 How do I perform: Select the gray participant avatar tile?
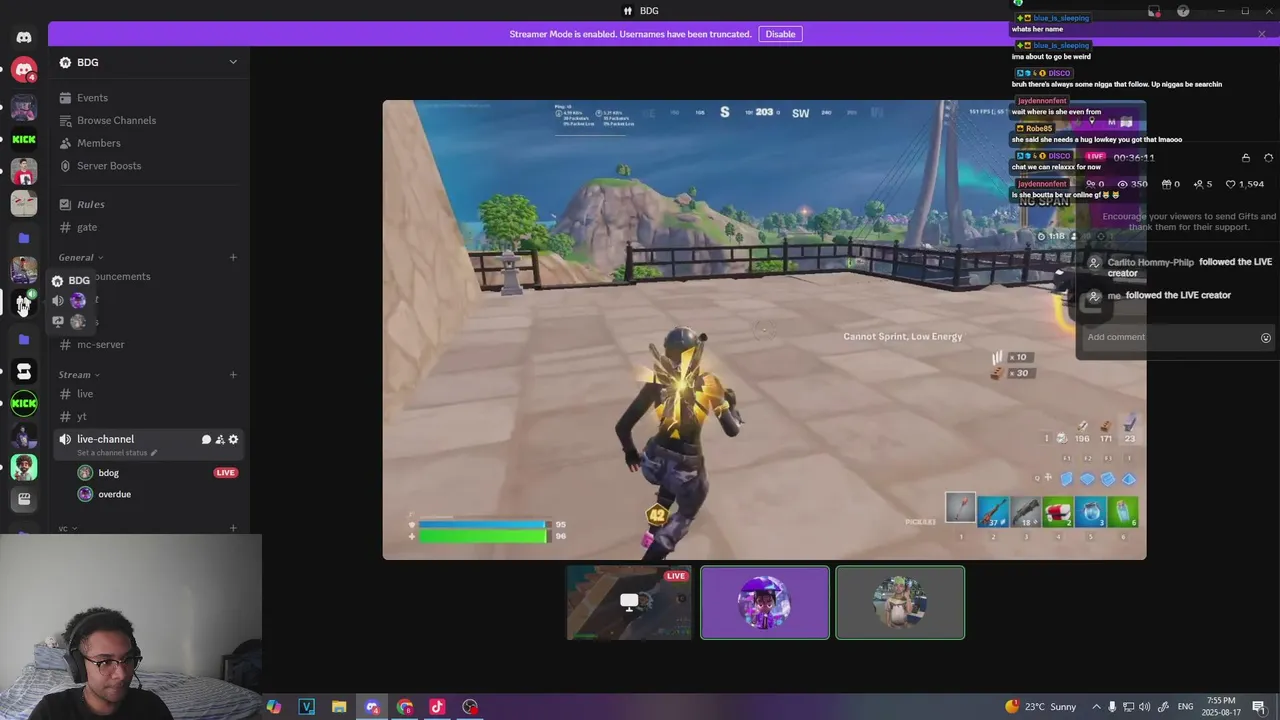tap(900, 602)
